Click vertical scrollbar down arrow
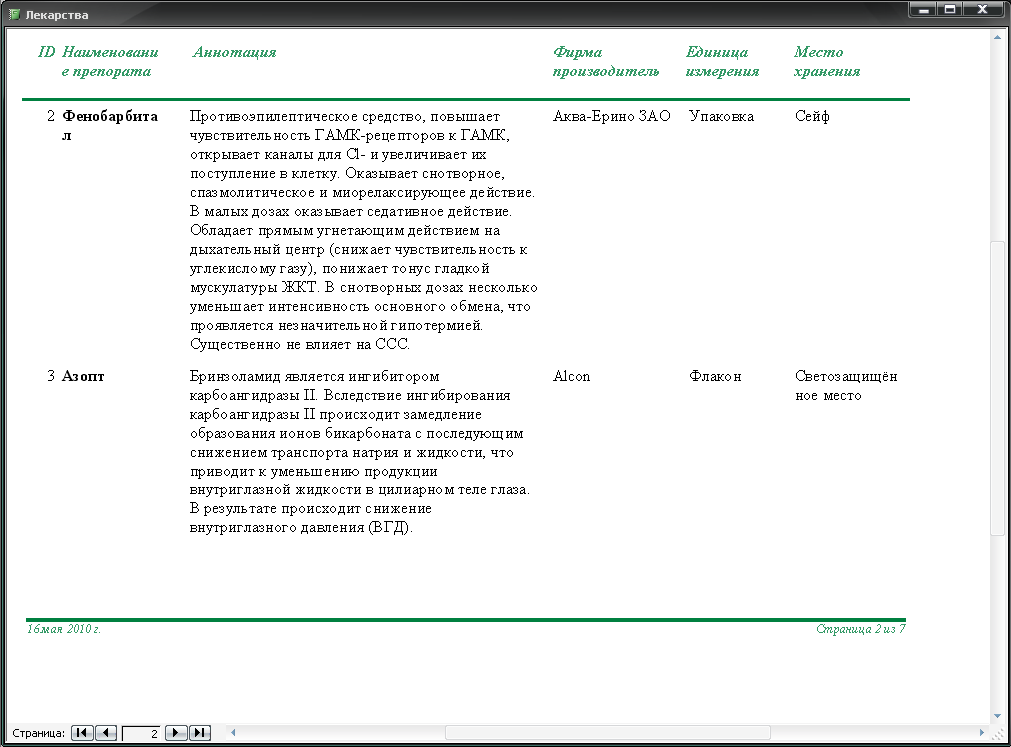1011x747 pixels. point(997,716)
